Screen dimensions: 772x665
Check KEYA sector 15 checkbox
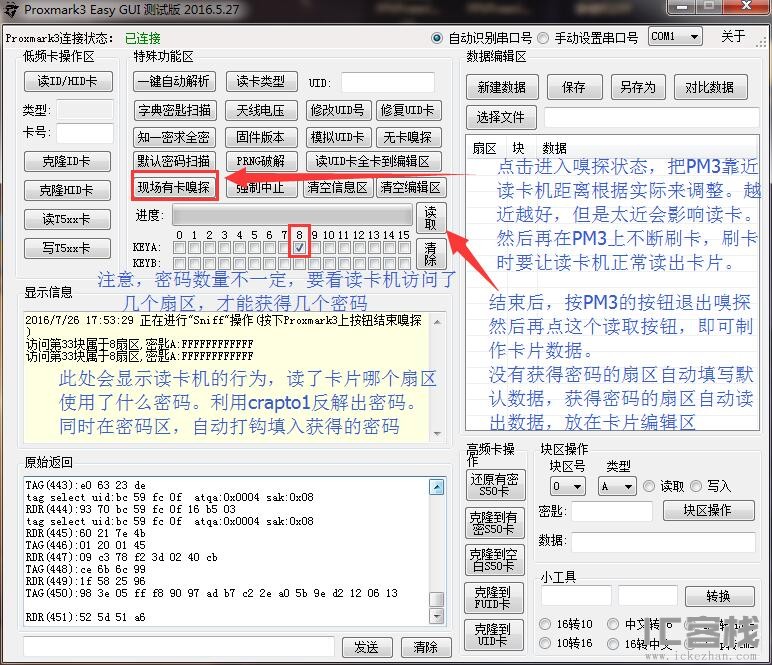[404, 248]
